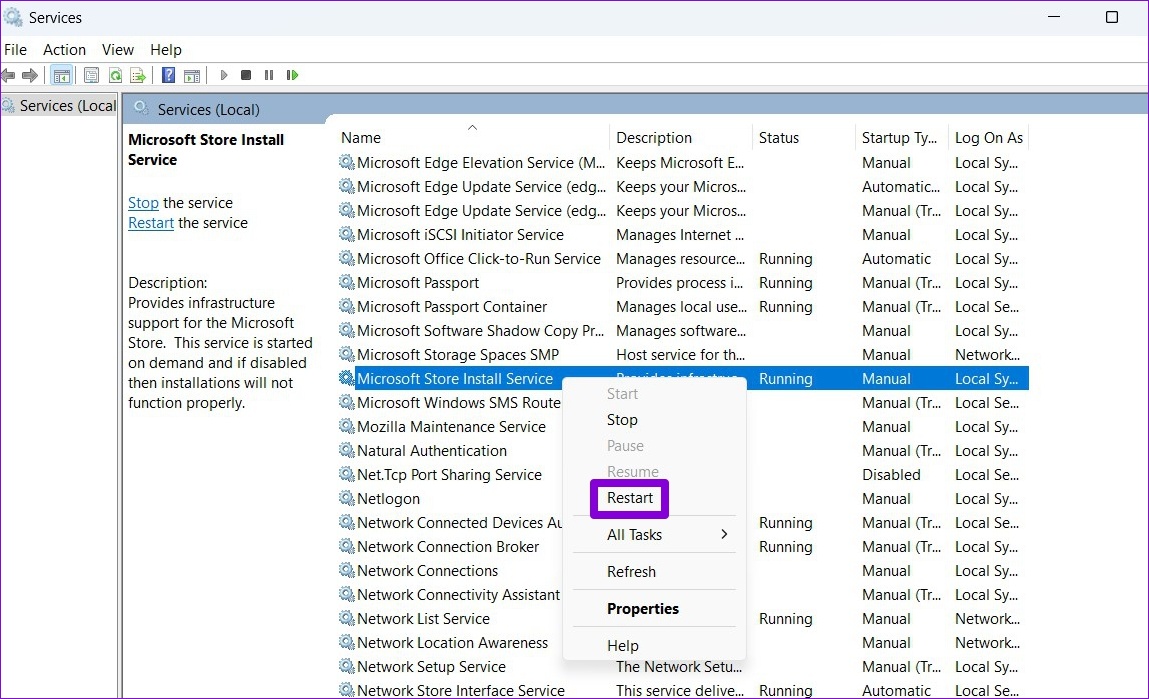Go back using the toolbar back arrow

tap(8, 75)
